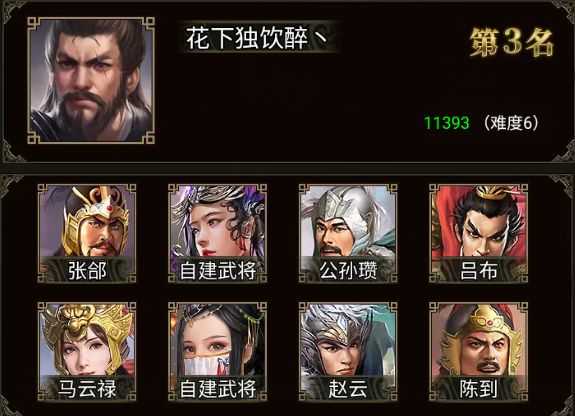Click the 马云禄 name label
Screen dimensions: 575x416
(87, 389)
